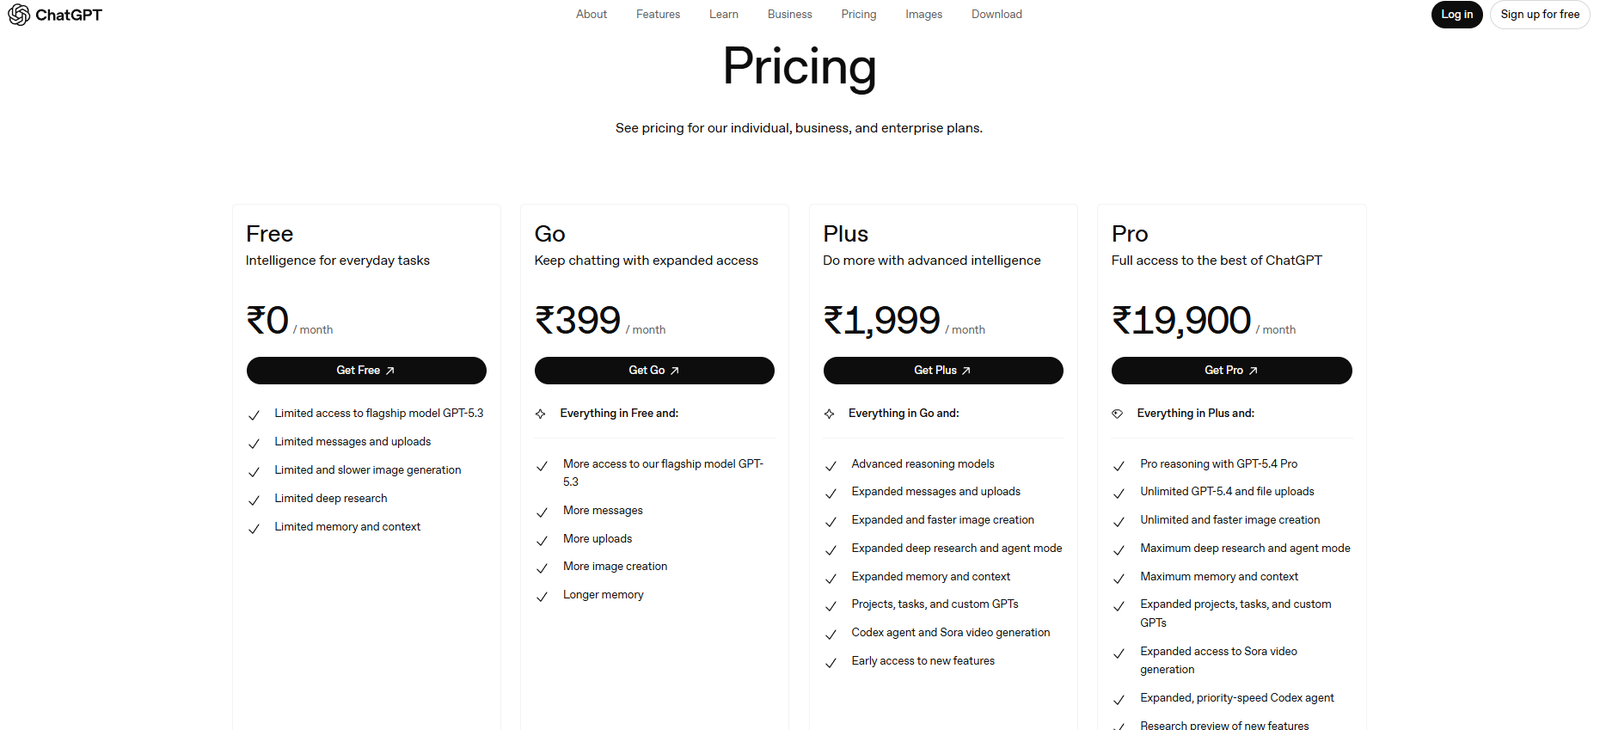
Task: Click the sparkle icon beside Everything in Go and
Action: [830, 413]
